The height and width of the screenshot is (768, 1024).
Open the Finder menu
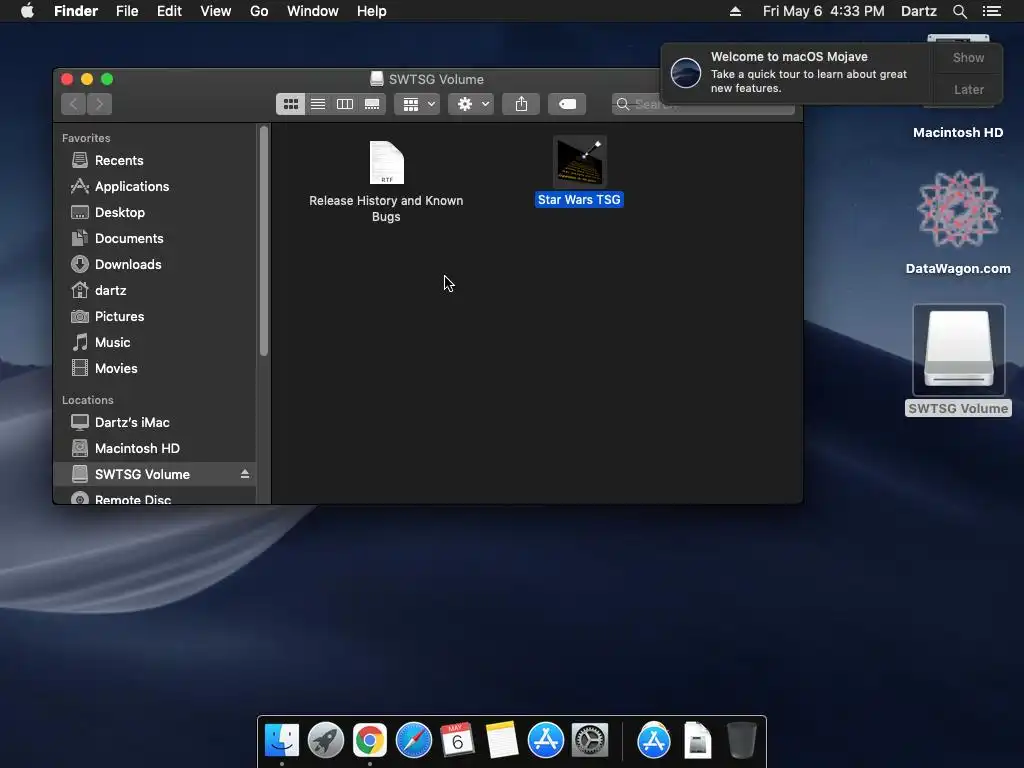click(x=76, y=11)
